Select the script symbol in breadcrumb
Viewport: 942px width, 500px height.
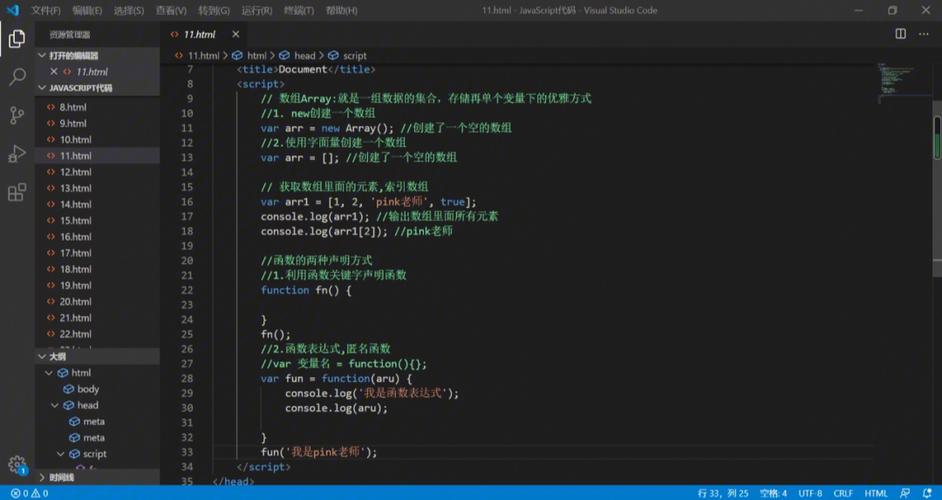(x=347, y=55)
